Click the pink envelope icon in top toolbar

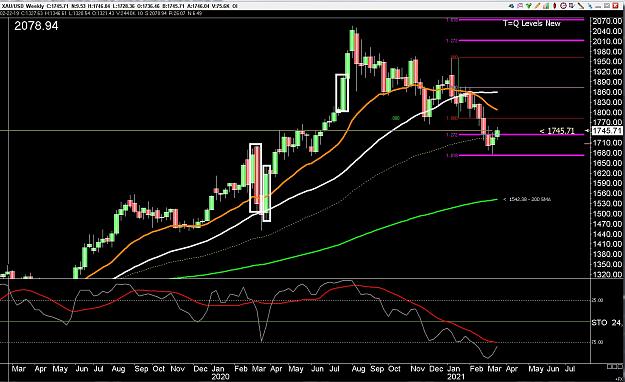(520, 6)
